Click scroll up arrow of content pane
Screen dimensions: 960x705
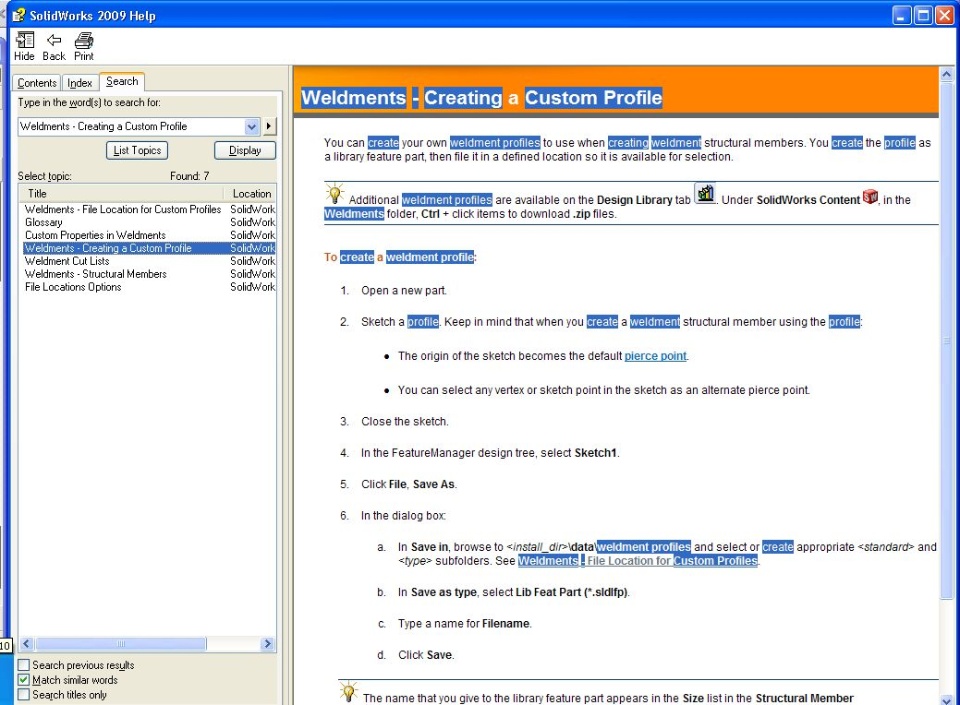(947, 75)
